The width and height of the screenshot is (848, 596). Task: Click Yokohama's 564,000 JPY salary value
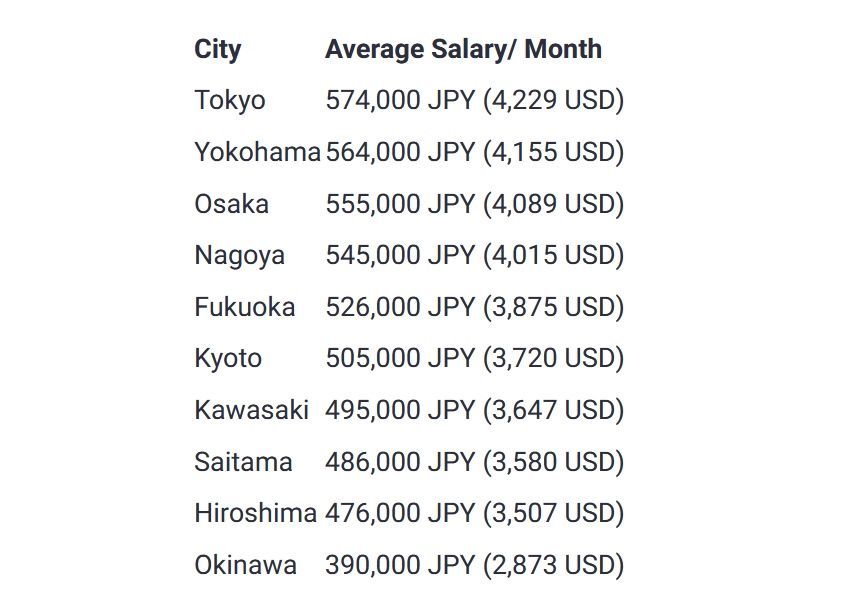(475, 152)
